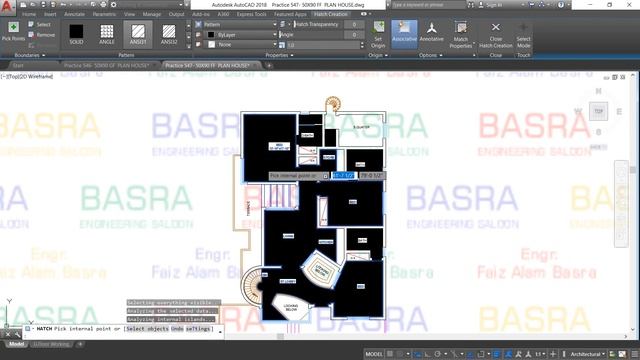Toggle Ortho mode in status bar

point(427,354)
